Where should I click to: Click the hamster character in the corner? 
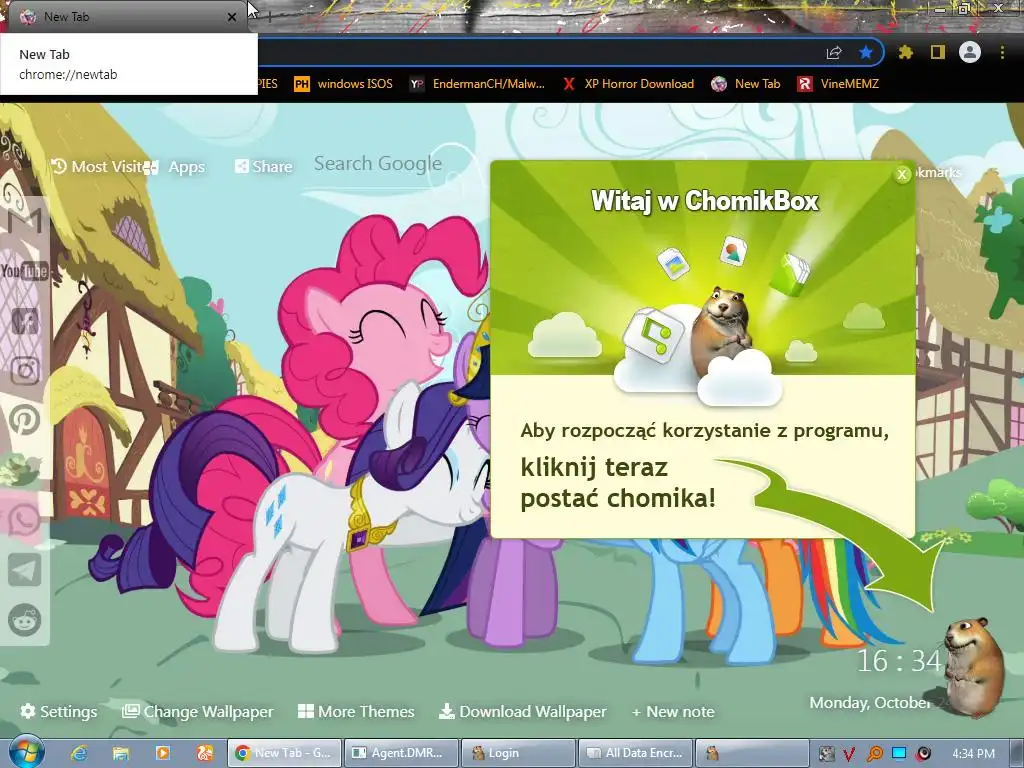click(x=974, y=666)
